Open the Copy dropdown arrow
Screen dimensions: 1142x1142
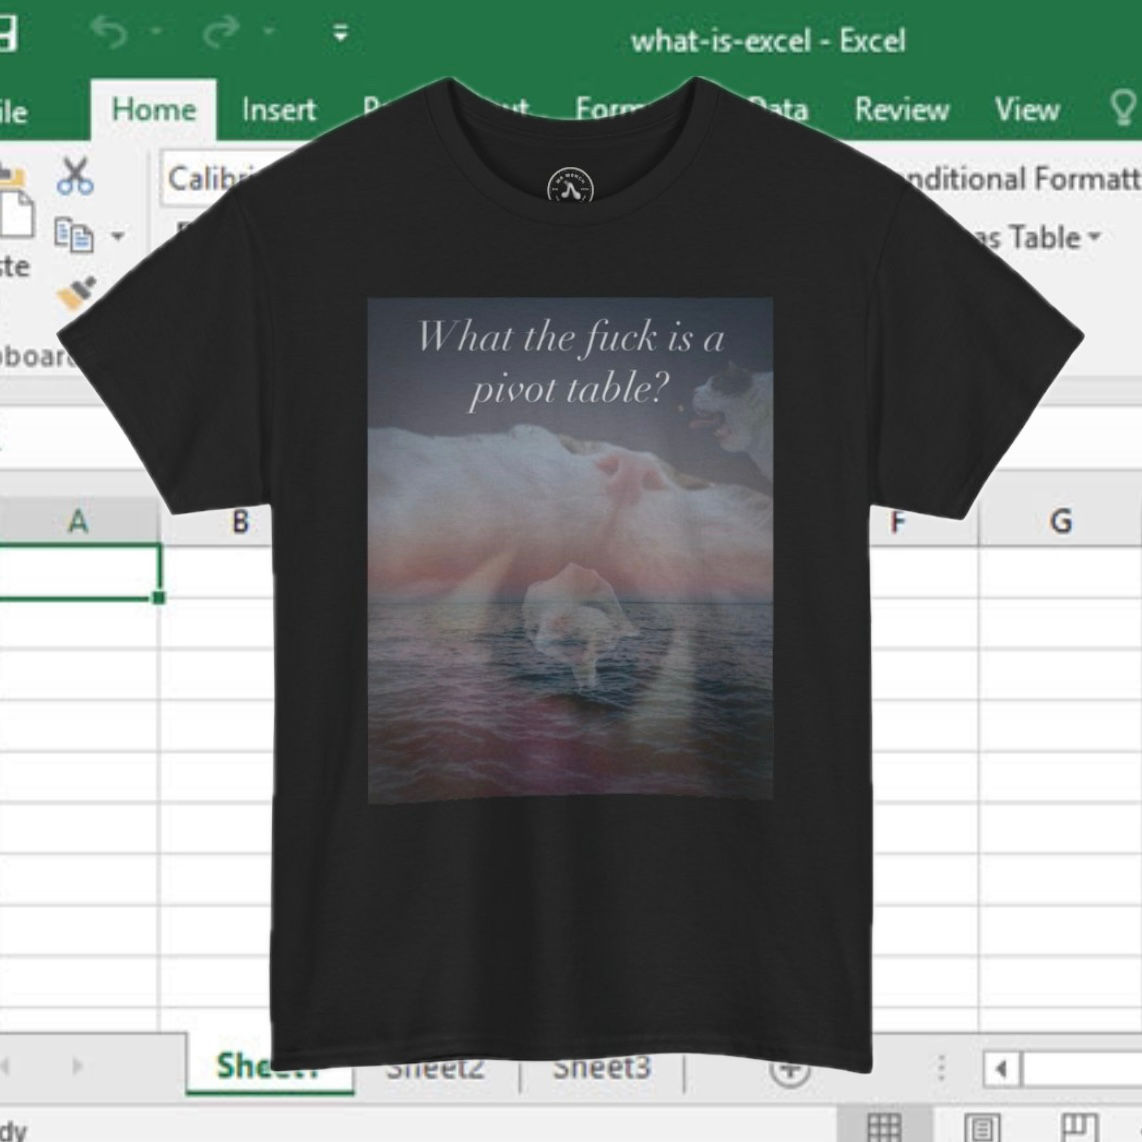pos(119,233)
